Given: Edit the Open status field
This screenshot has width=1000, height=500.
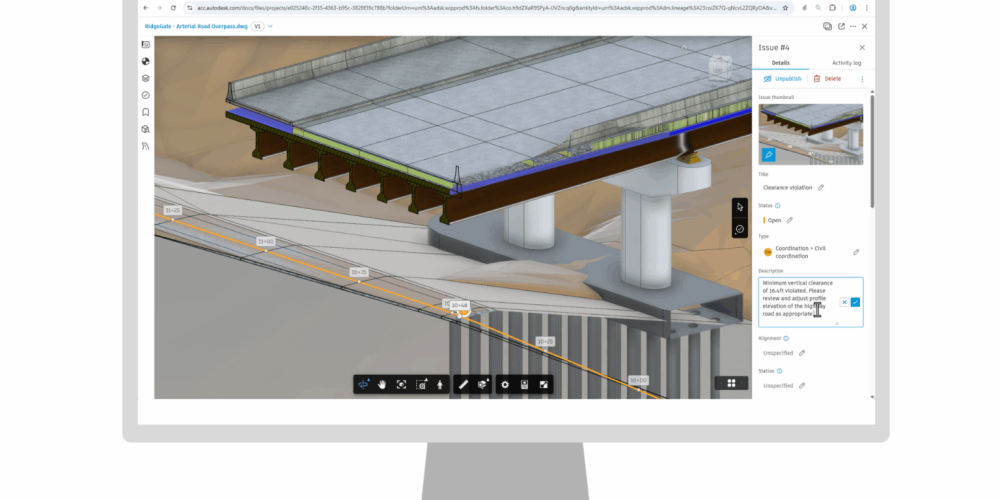Looking at the screenshot, I should coord(789,220).
